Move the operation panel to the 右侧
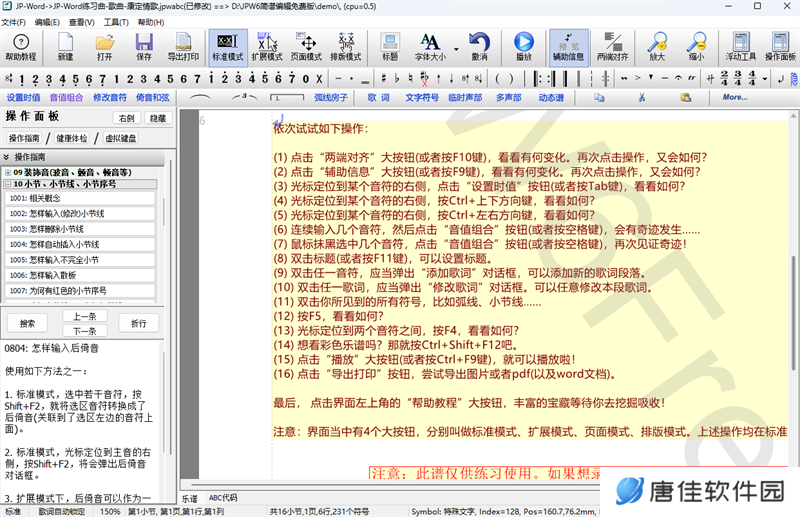Image resolution: width=800 pixels, height=517 pixels. click(126, 118)
